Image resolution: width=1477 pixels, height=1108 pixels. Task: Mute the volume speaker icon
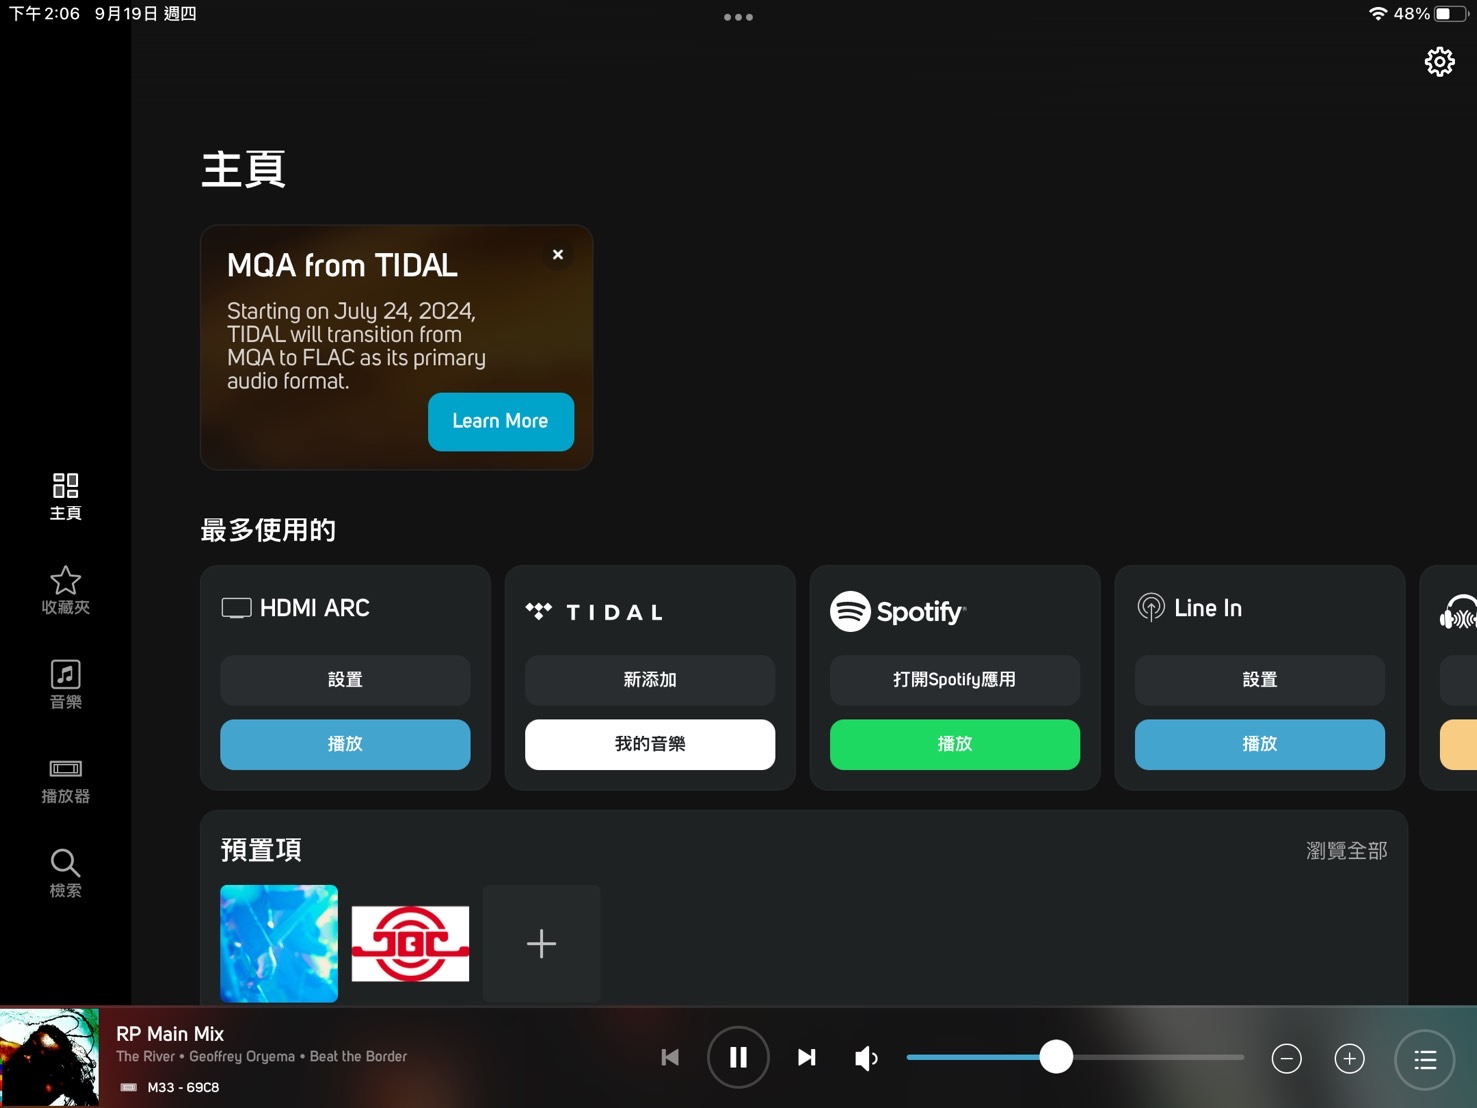click(866, 1058)
